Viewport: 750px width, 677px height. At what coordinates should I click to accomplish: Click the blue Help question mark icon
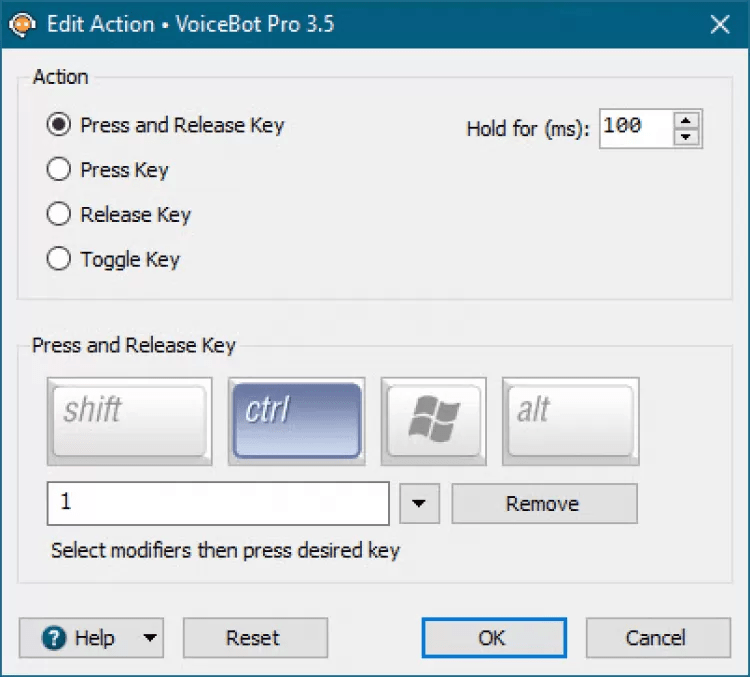pos(55,638)
